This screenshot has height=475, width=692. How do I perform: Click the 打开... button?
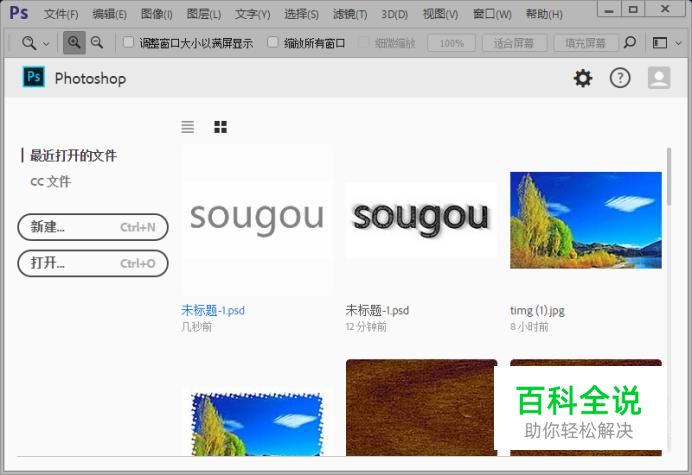(x=93, y=263)
